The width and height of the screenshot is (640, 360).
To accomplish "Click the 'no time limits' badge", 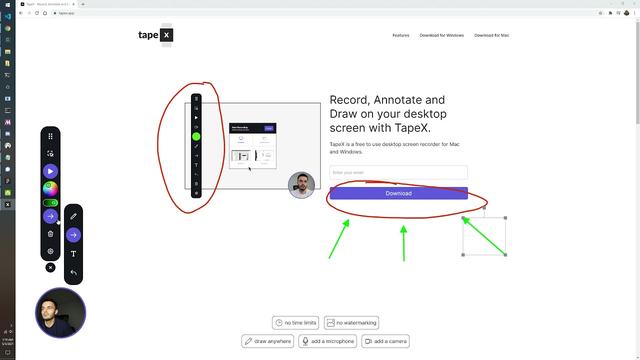I will click(x=295, y=322).
